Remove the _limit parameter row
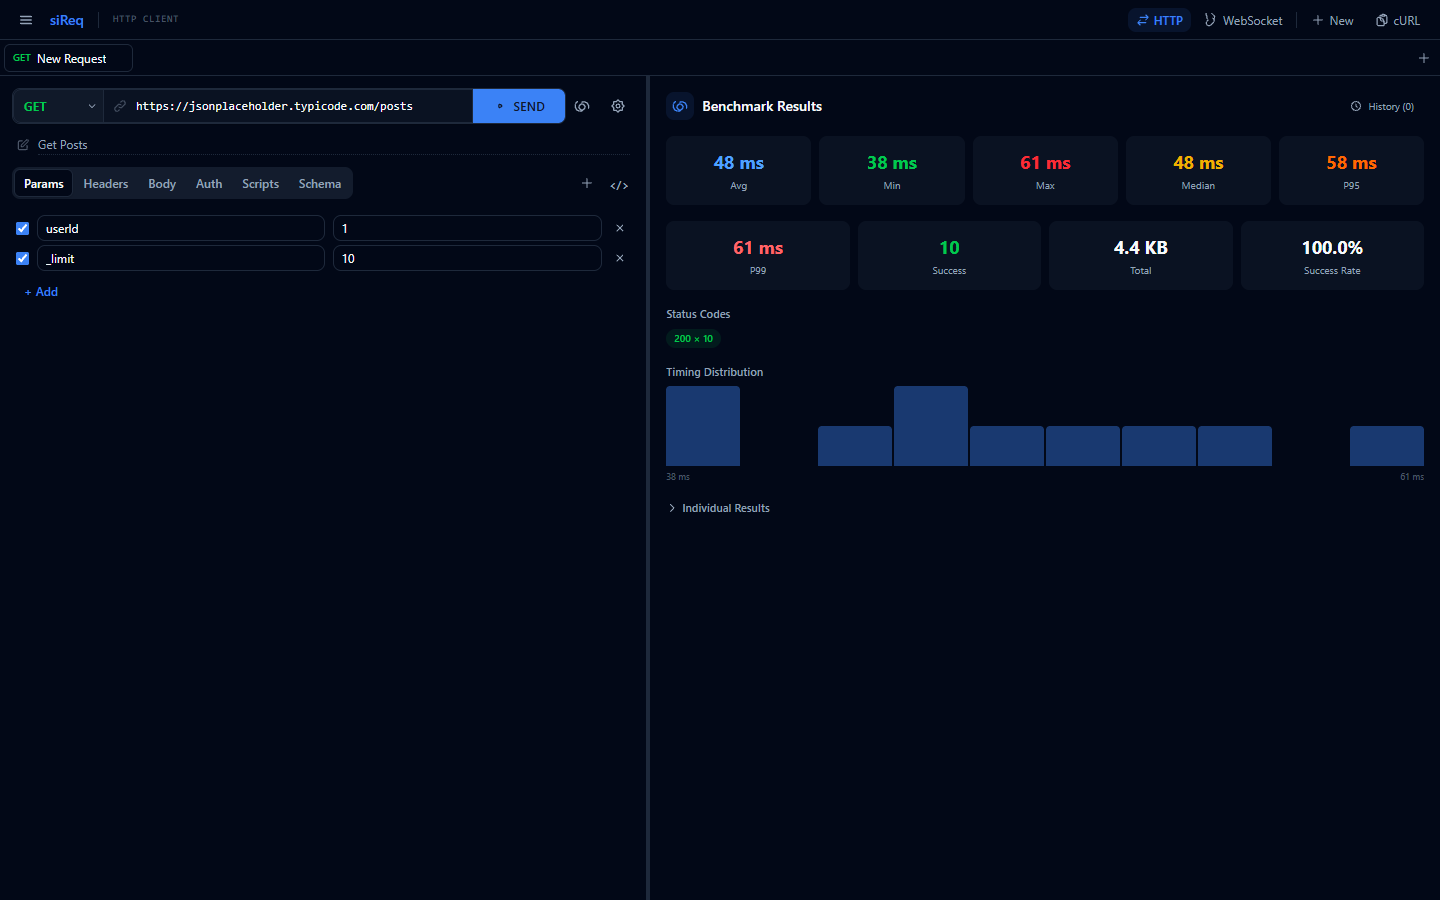Screen dimensions: 1440x900 pos(620,258)
